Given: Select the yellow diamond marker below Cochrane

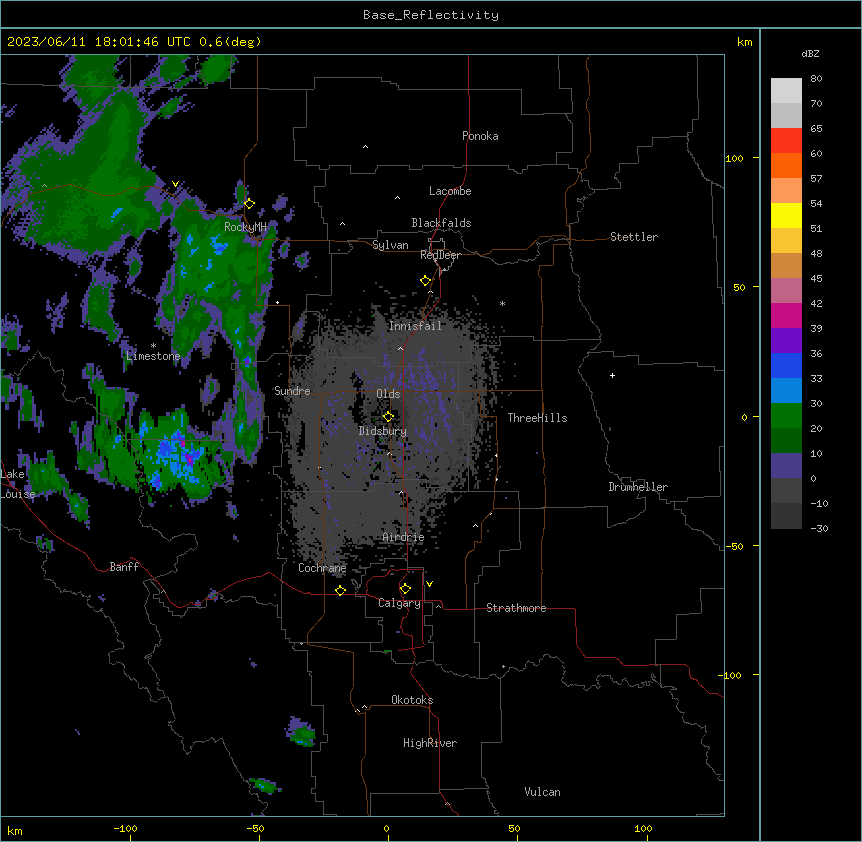Looking at the screenshot, I should pos(340,590).
